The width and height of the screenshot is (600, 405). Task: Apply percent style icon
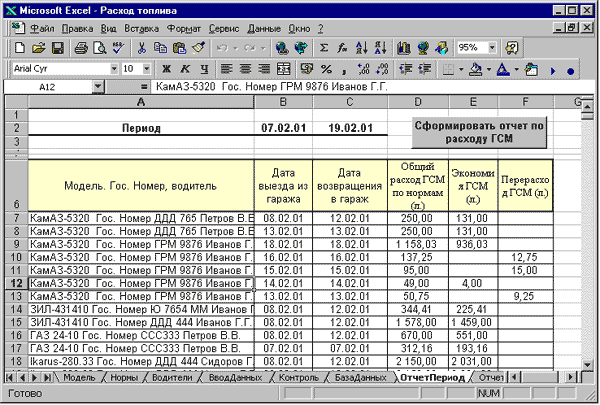(x=326, y=69)
